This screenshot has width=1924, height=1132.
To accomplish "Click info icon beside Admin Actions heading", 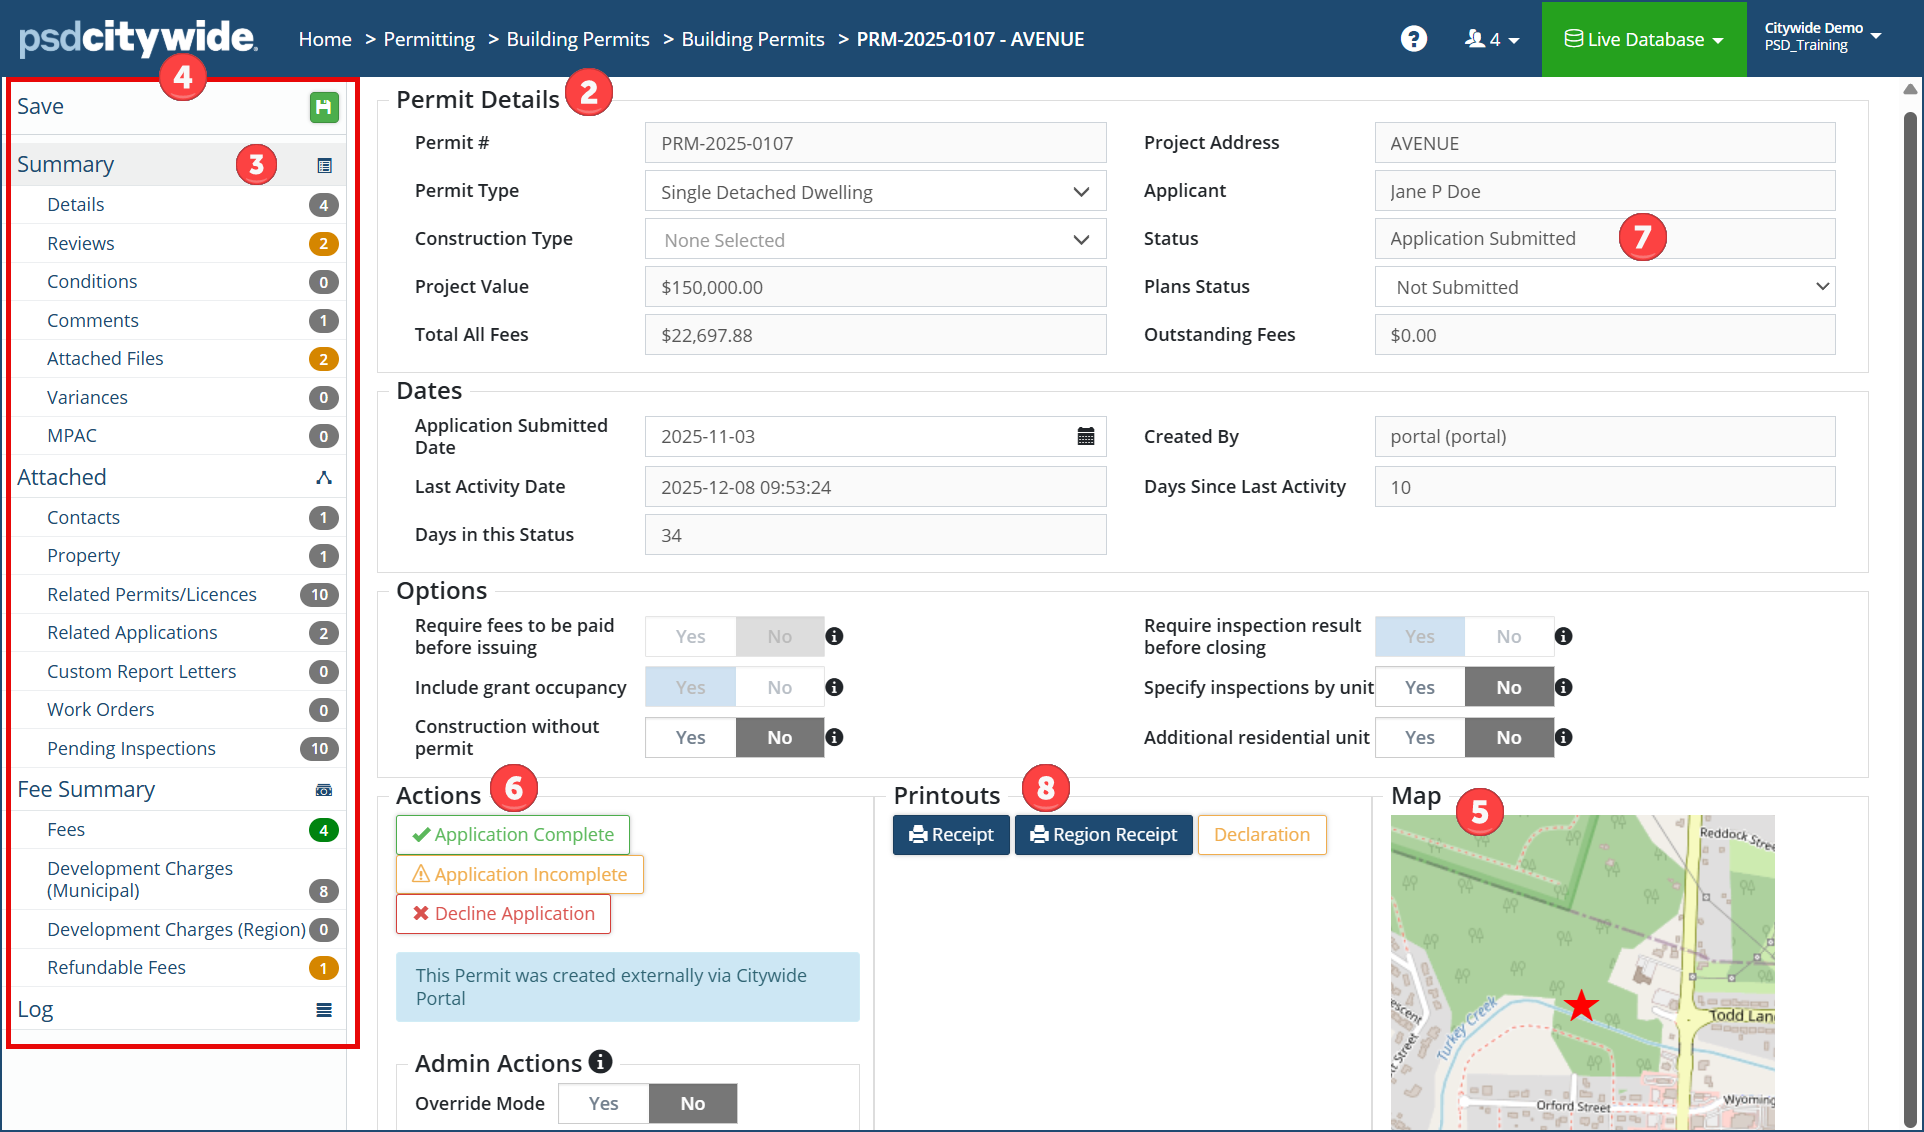I will pos(600,1061).
